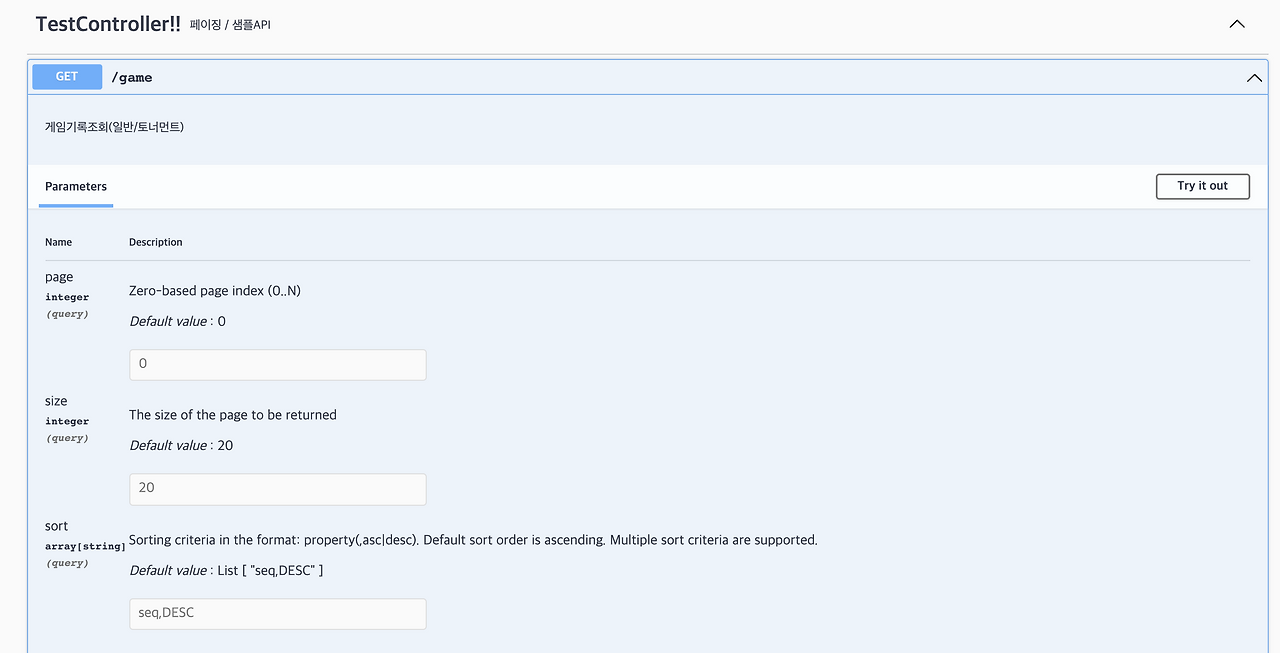Click the Name column header
Image resolution: width=1280 pixels, height=653 pixels.
pos(58,241)
